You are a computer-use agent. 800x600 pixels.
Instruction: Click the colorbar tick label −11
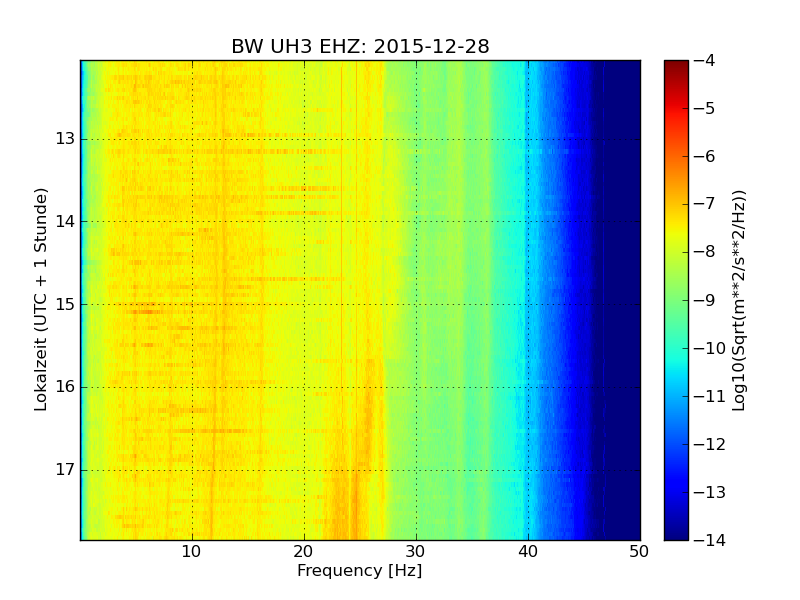pyautogui.click(x=710, y=396)
